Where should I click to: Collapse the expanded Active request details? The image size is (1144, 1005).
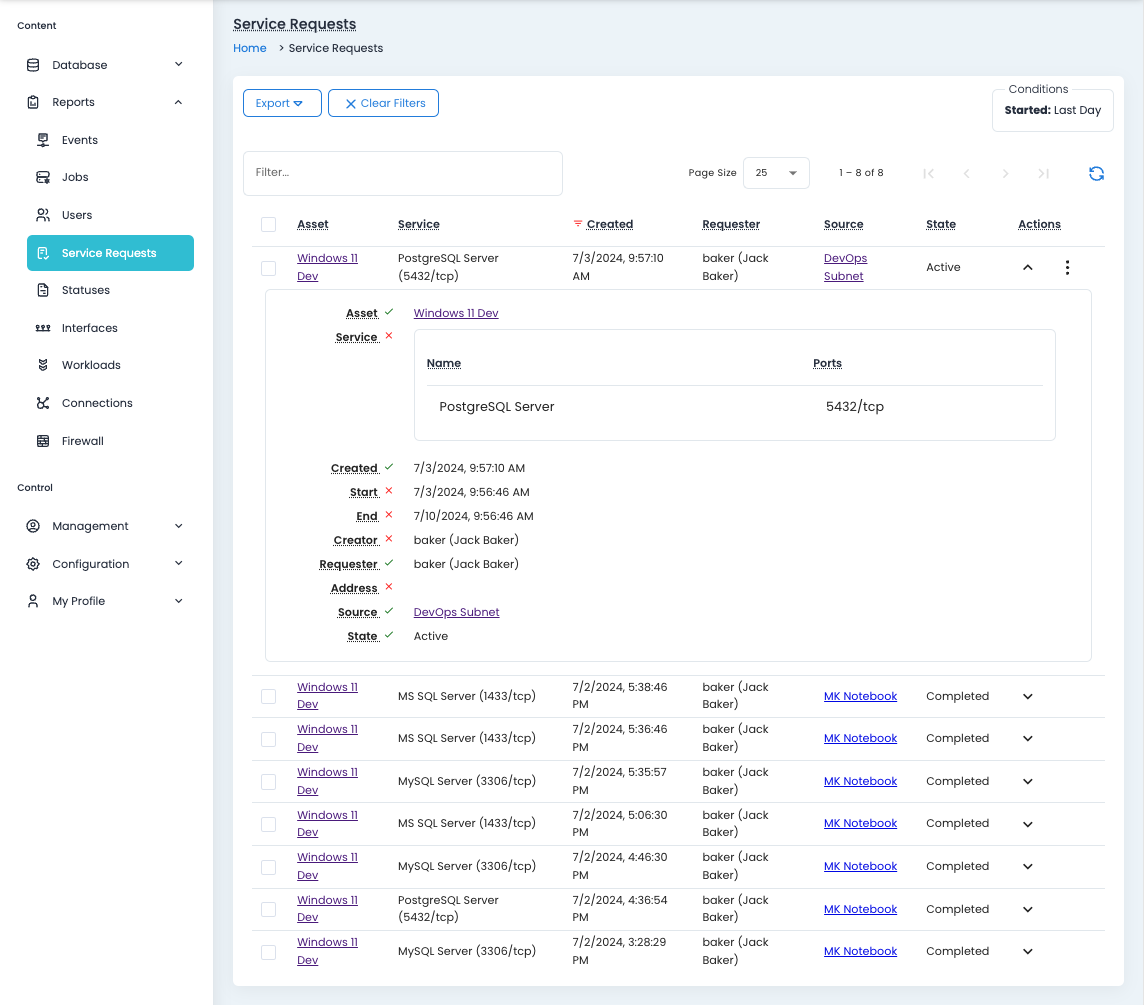click(1027, 267)
